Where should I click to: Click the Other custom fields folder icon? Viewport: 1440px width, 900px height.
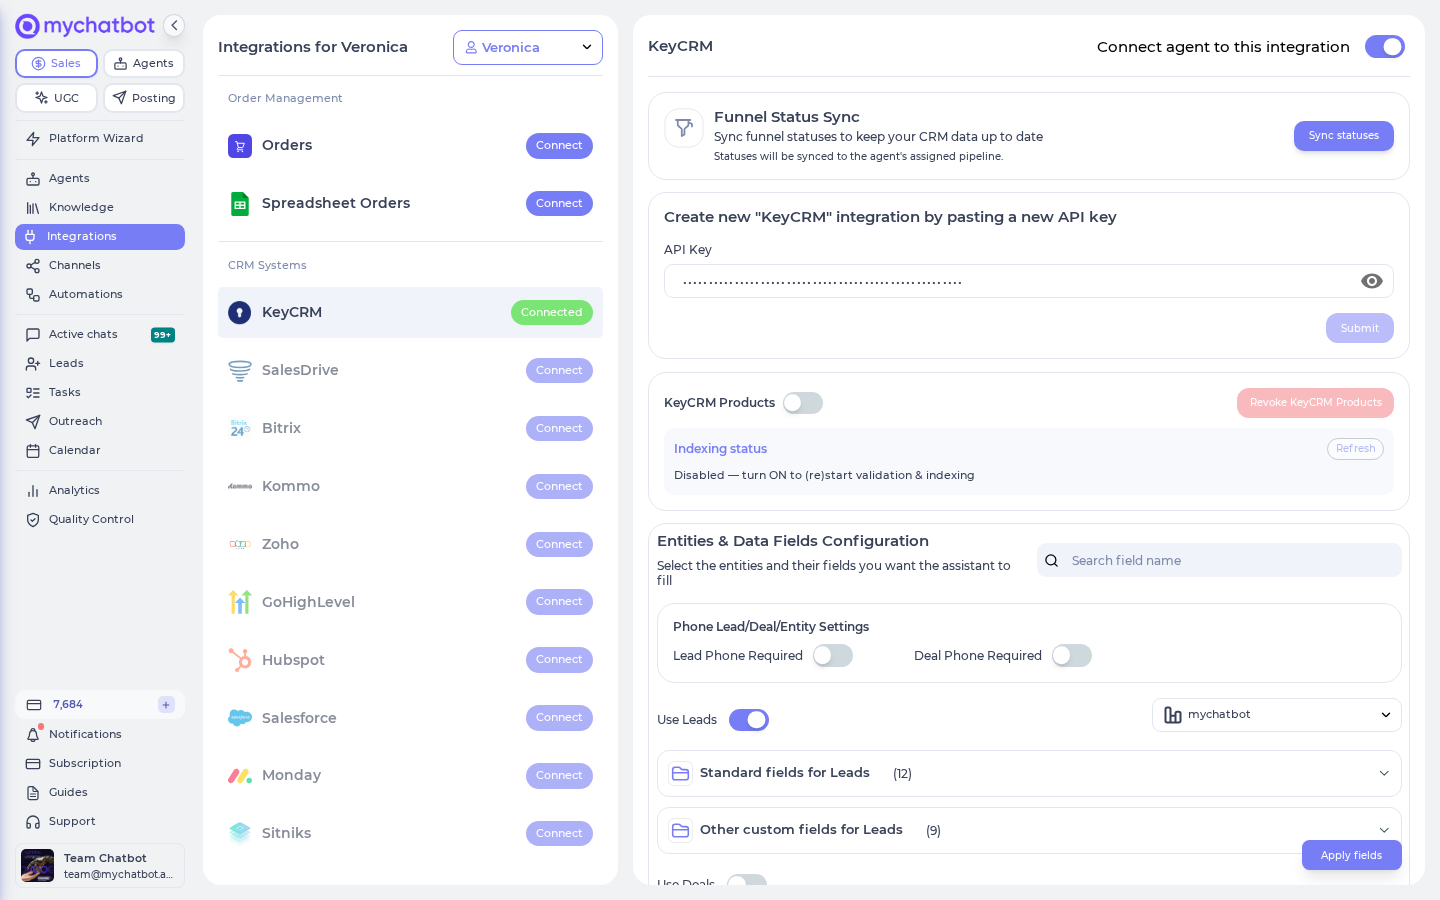pyautogui.click(x=681, y=831)
